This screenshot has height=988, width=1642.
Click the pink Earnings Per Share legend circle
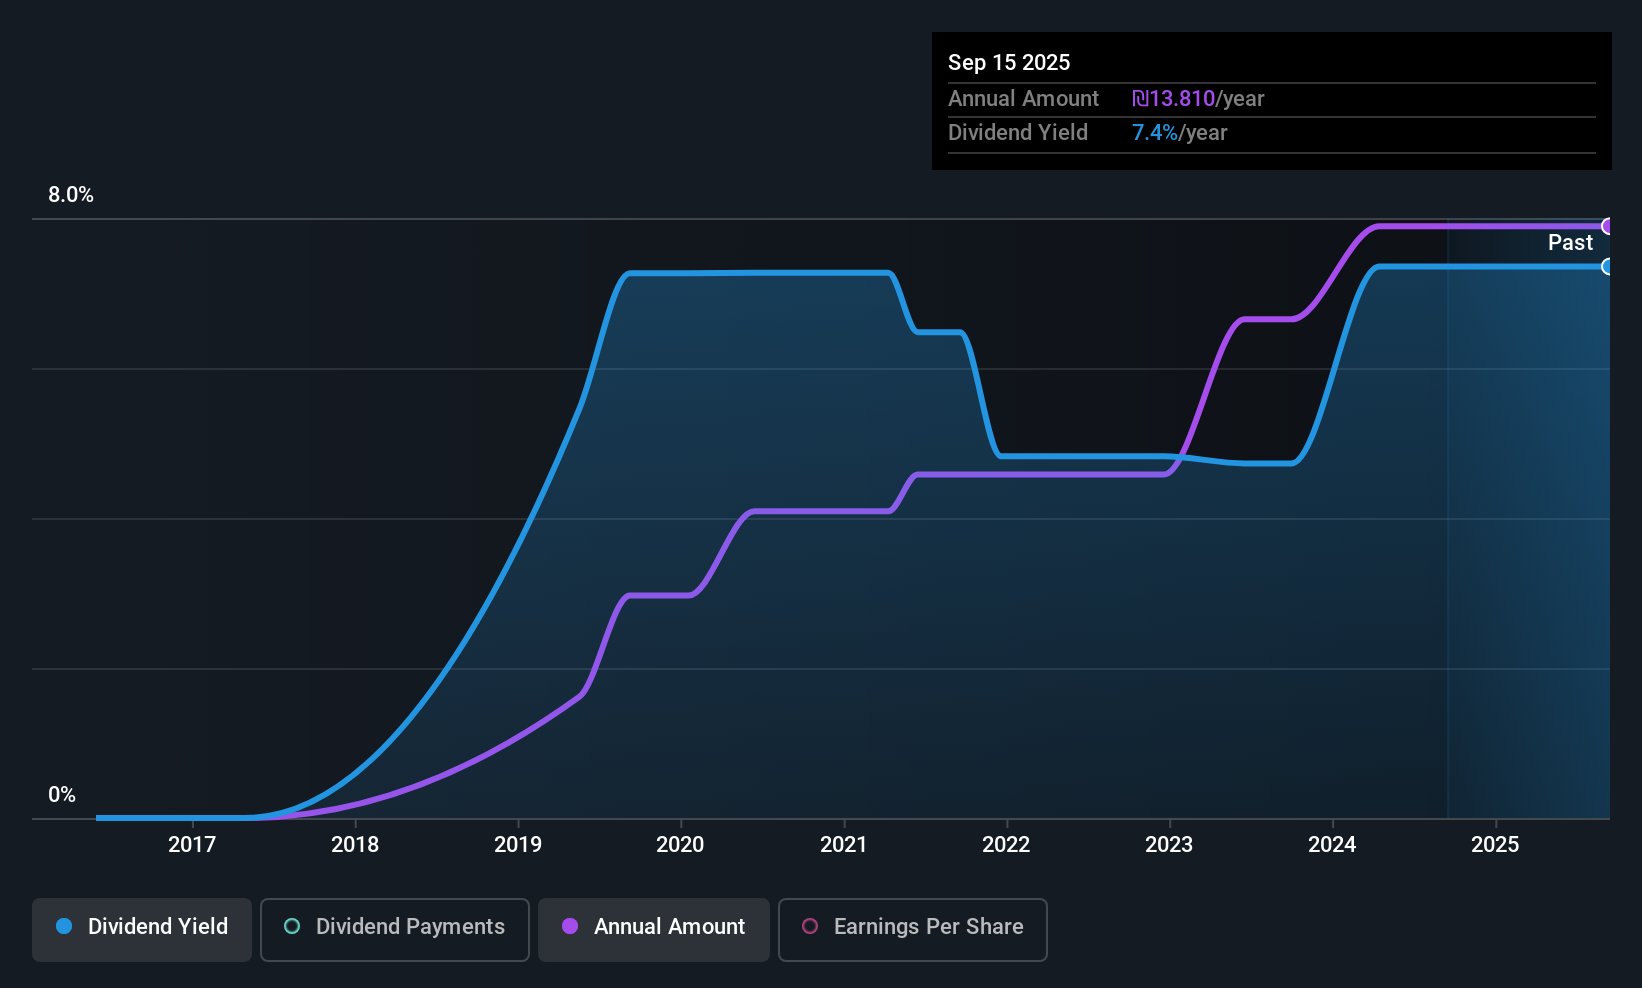pyautogui.click(x=810, y=927)
